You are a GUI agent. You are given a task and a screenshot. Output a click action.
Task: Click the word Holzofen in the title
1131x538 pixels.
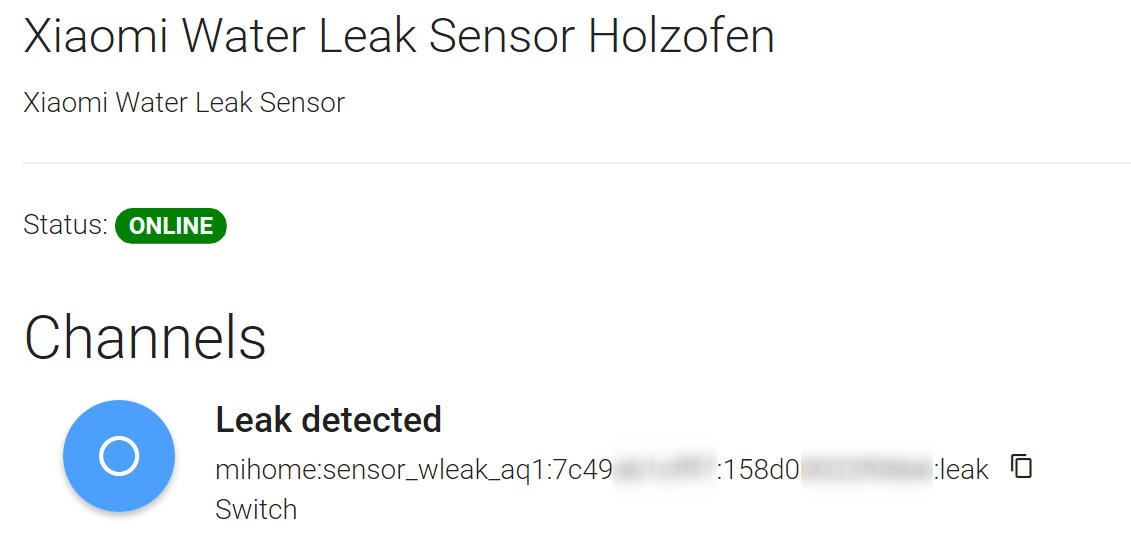681,38
